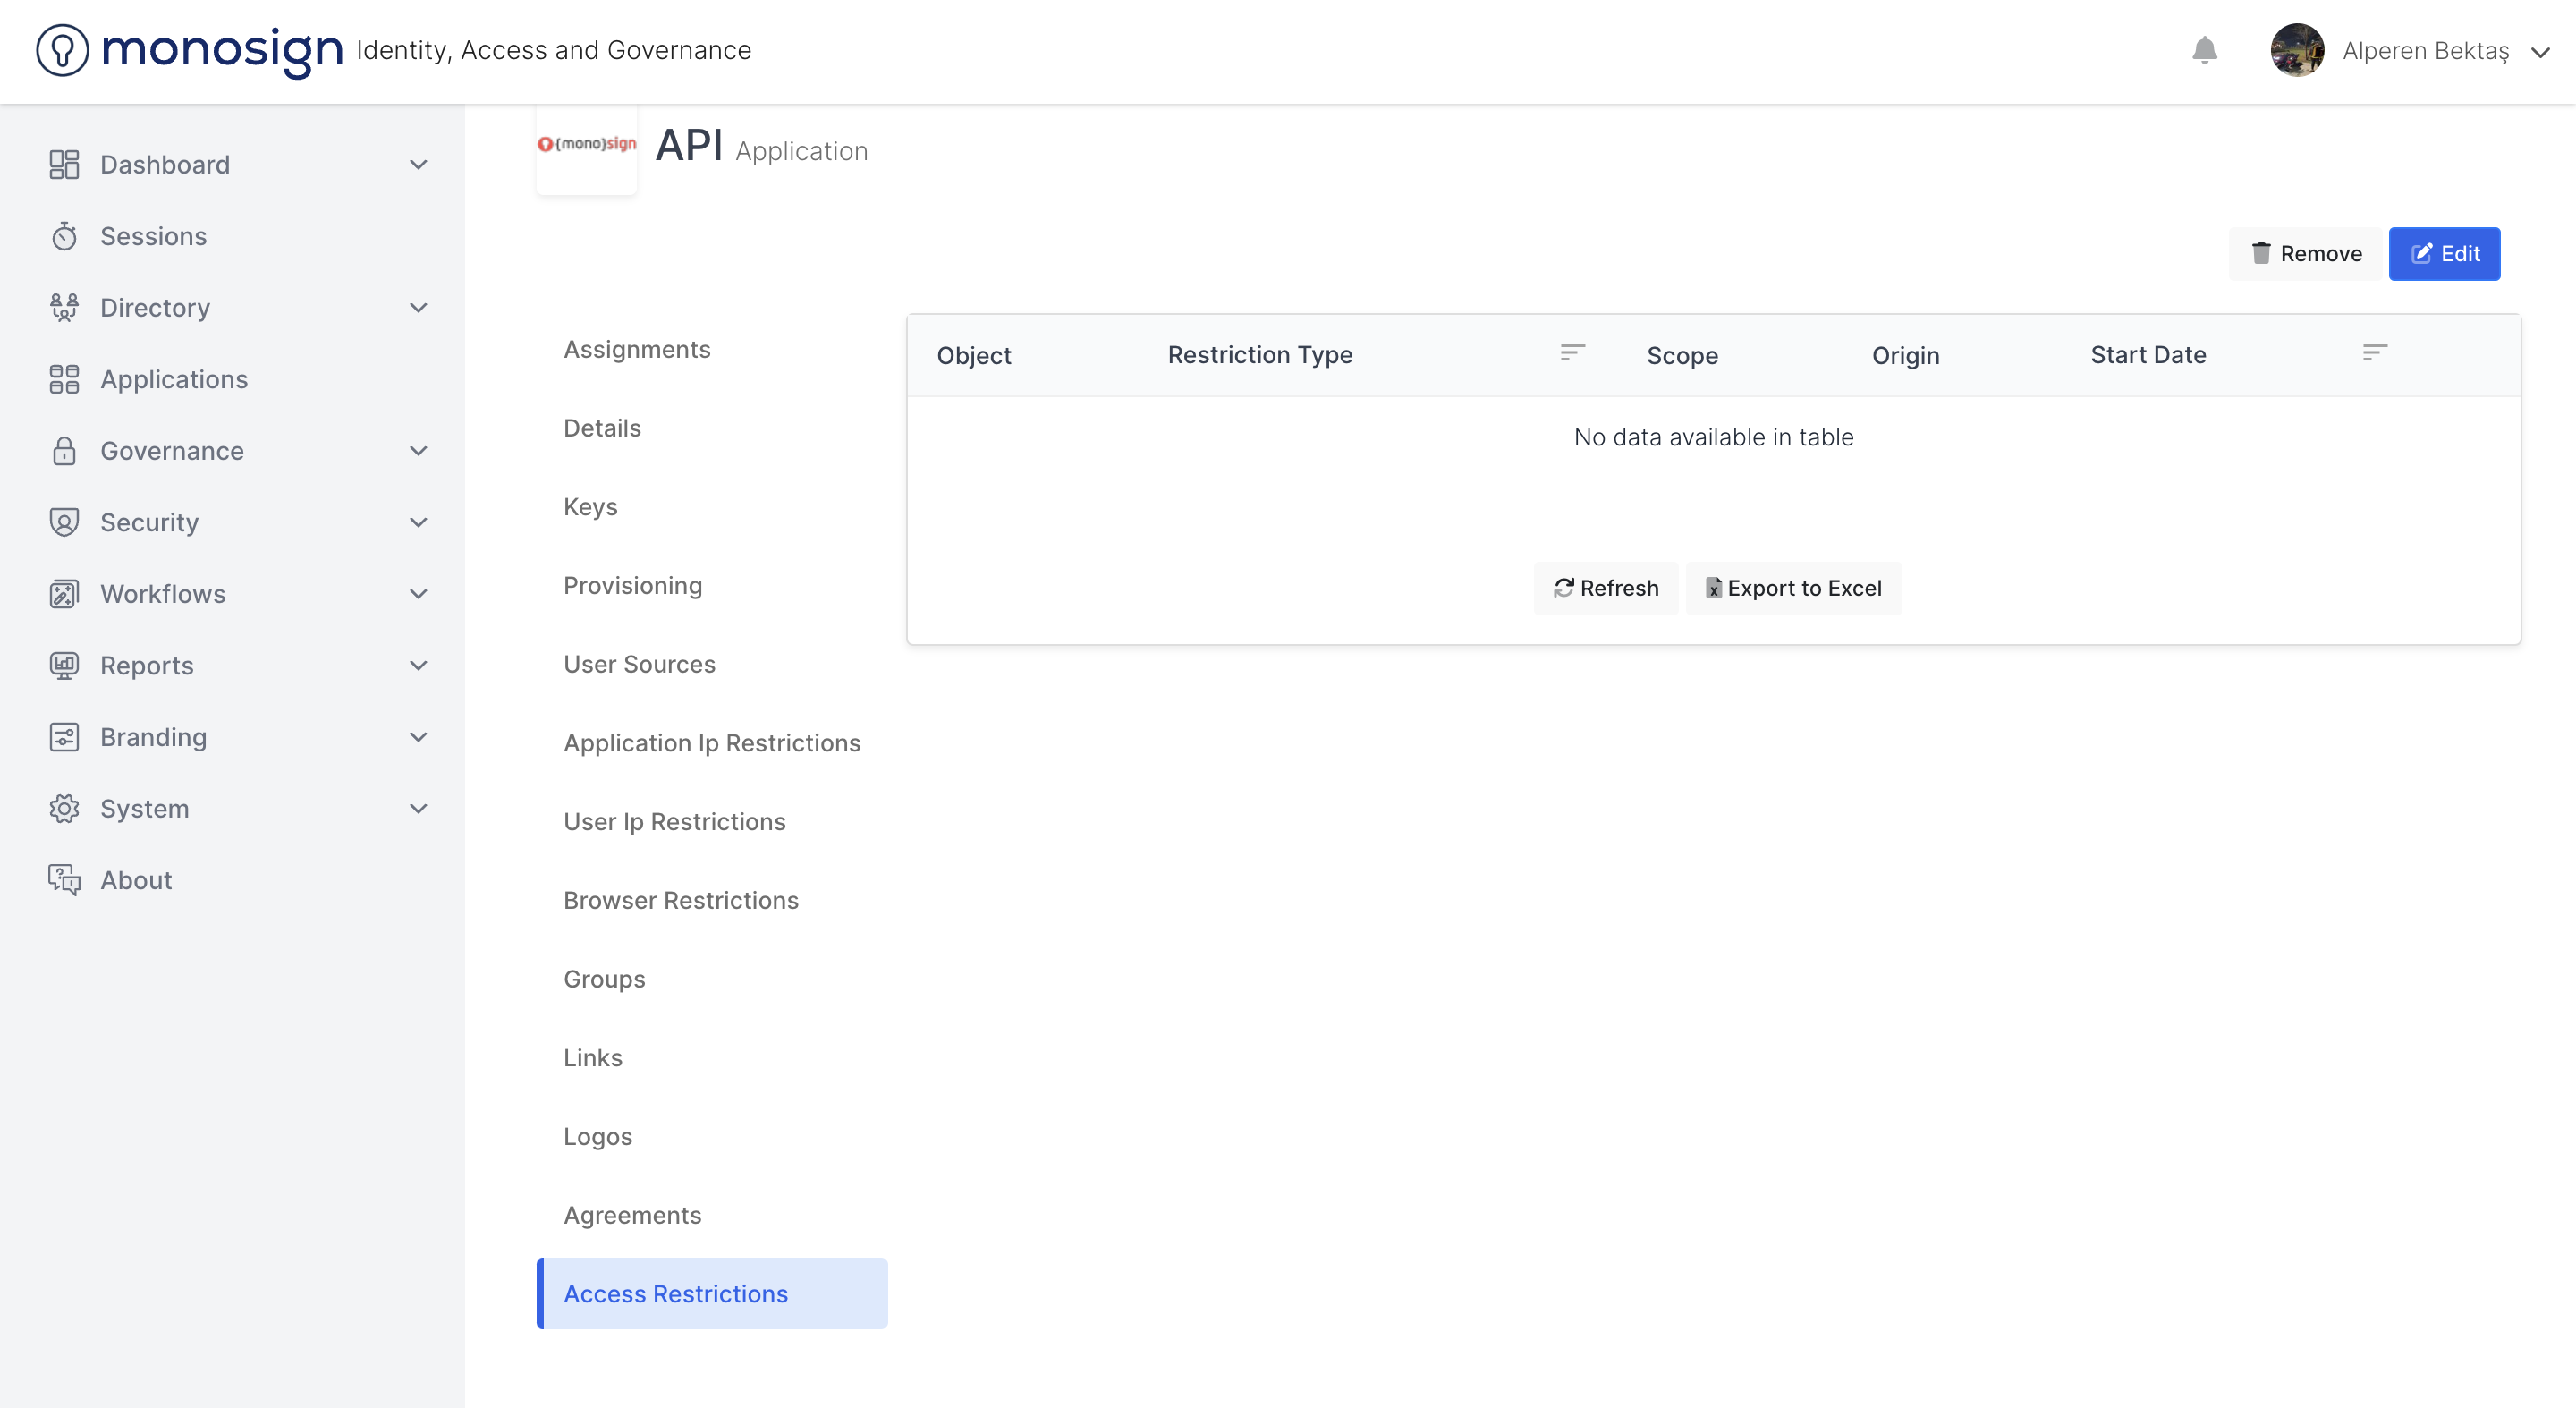Expand the Directory section chevron
Image resolution: width=2576 pixels, height=1408 pixels.
[x=418, y=308]
